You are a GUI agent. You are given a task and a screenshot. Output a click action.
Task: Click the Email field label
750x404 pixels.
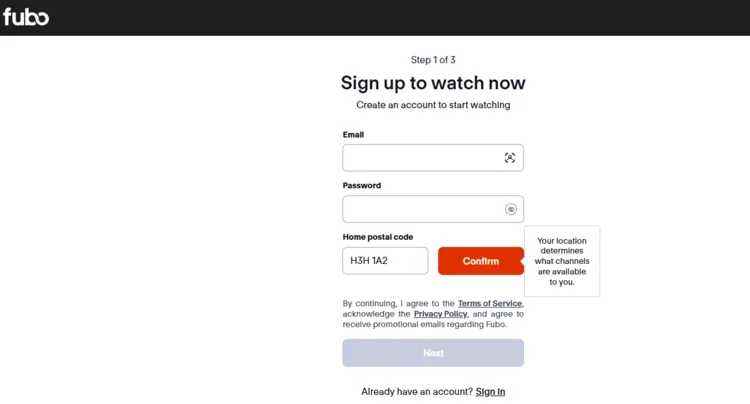click(353, 134)
